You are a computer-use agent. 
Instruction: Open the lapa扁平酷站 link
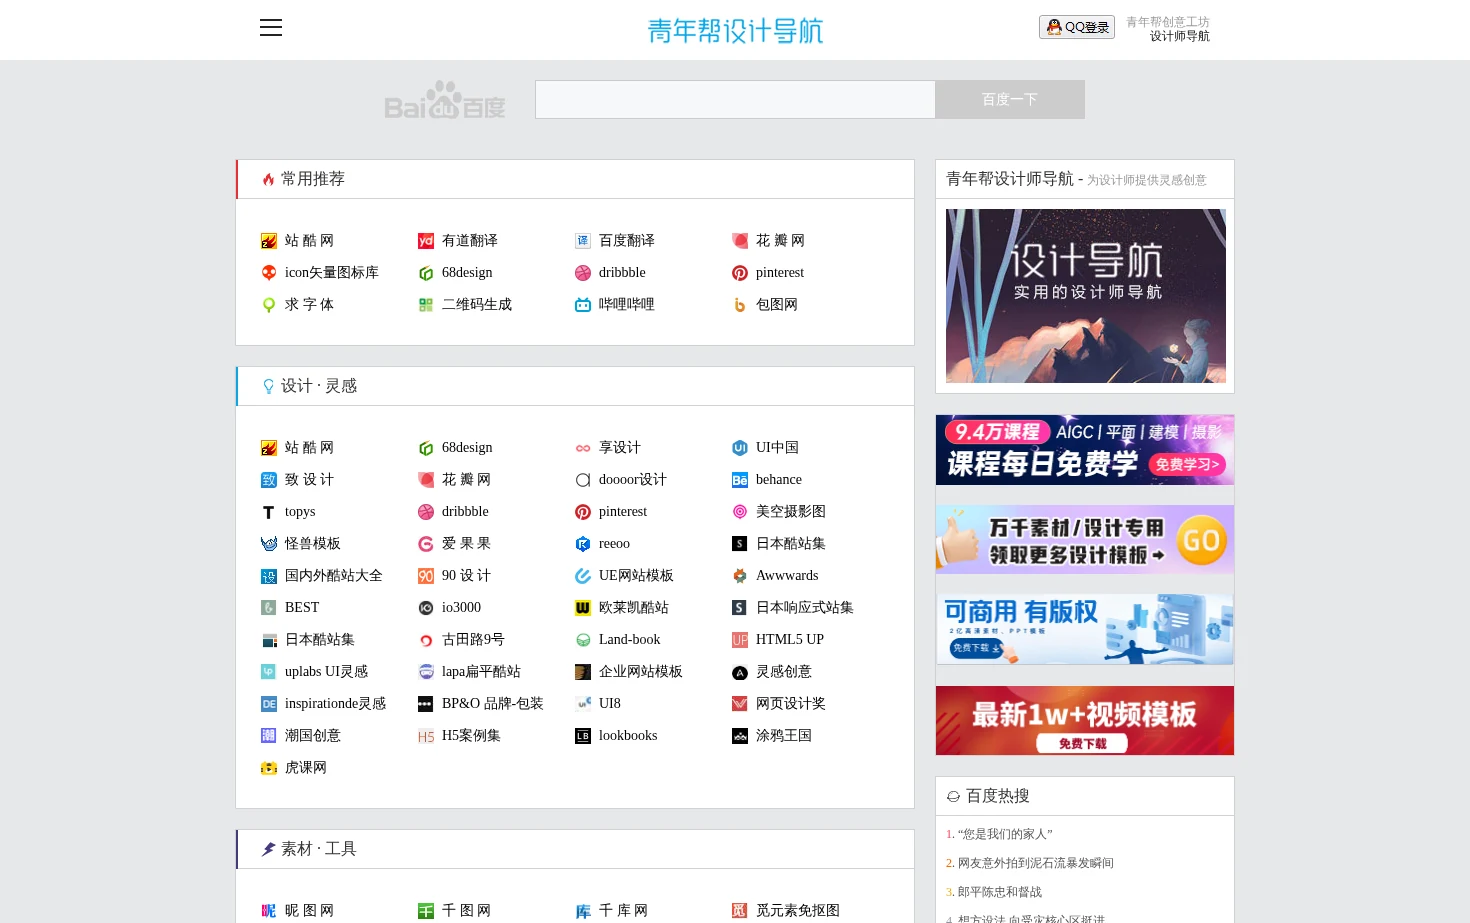pos(481,672)
